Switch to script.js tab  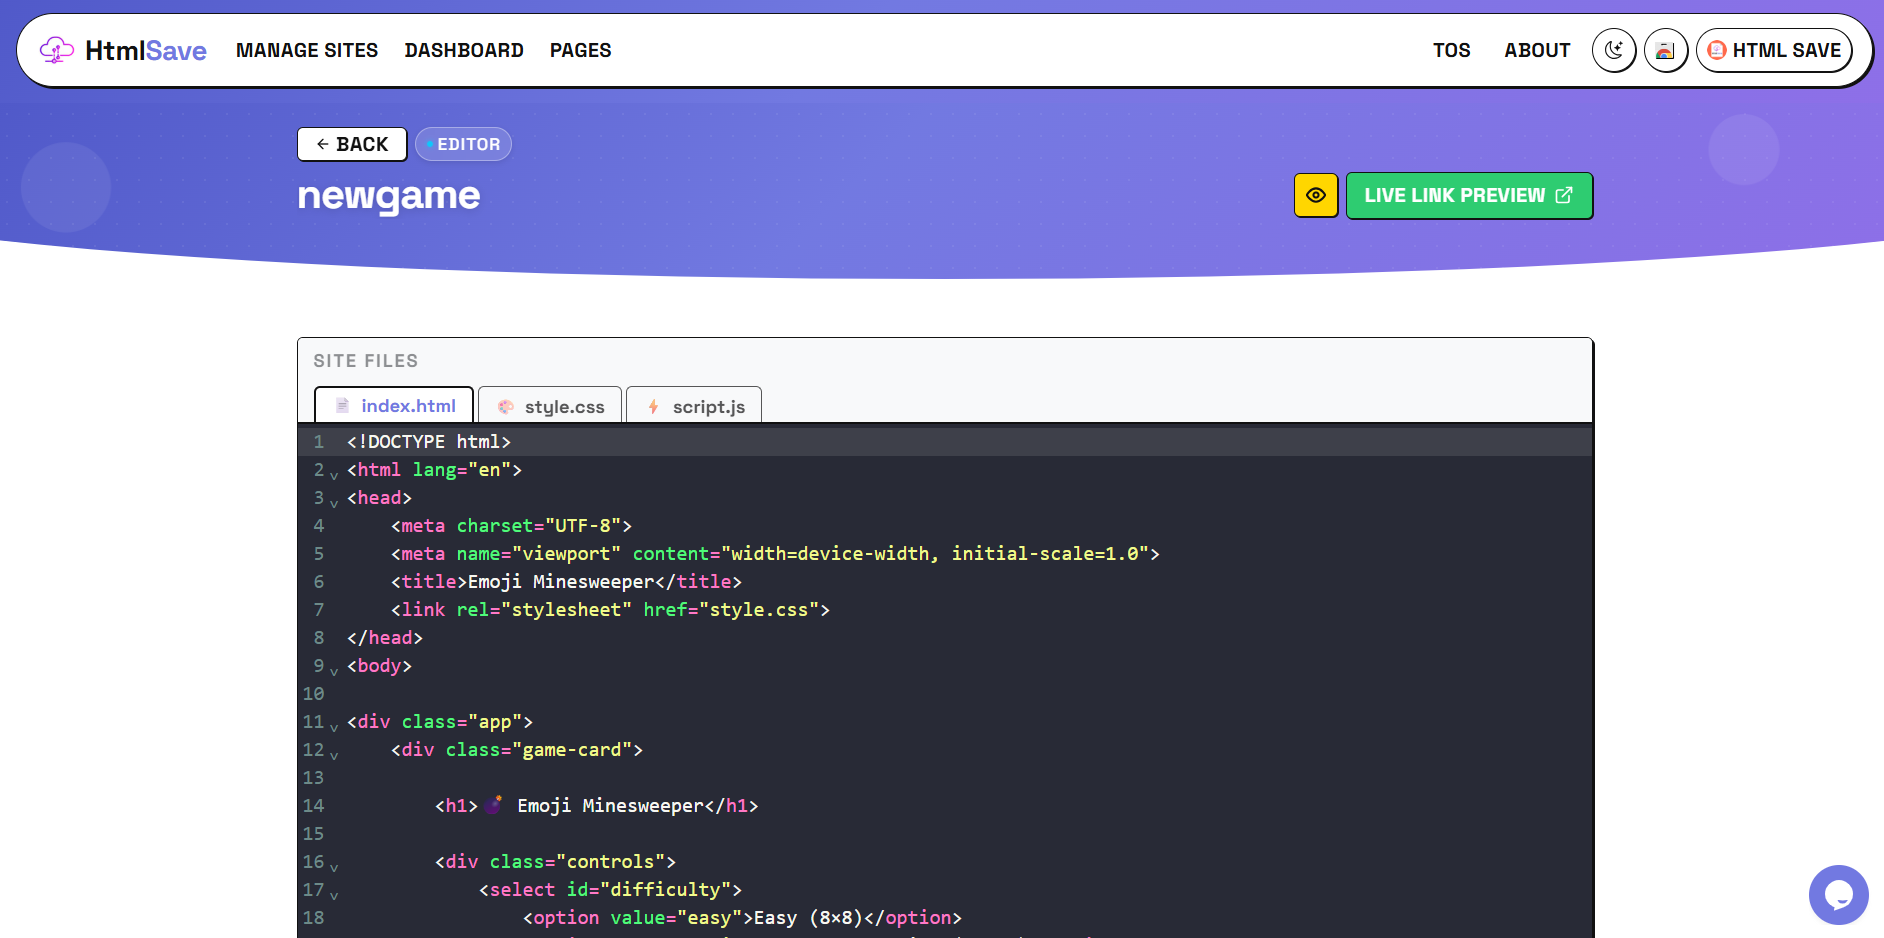click(694, 405)
